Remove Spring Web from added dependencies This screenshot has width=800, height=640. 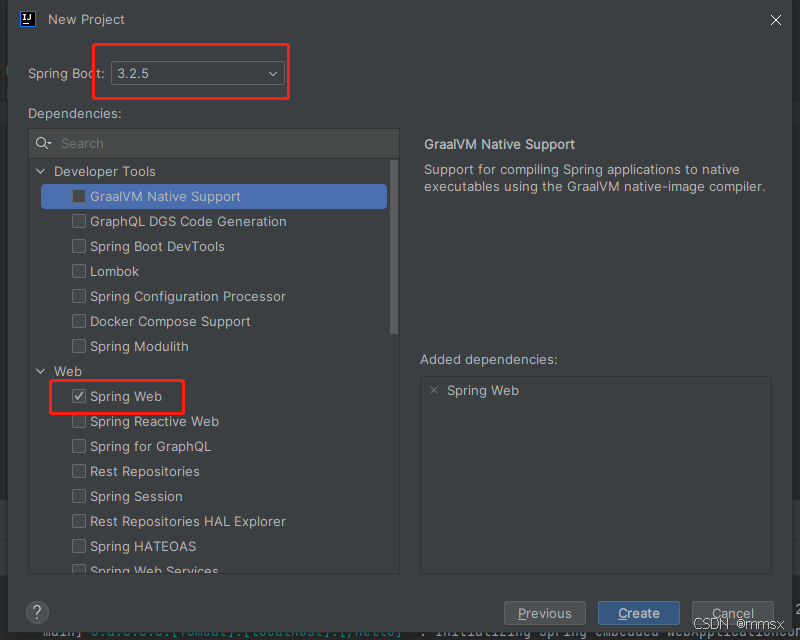434,390
